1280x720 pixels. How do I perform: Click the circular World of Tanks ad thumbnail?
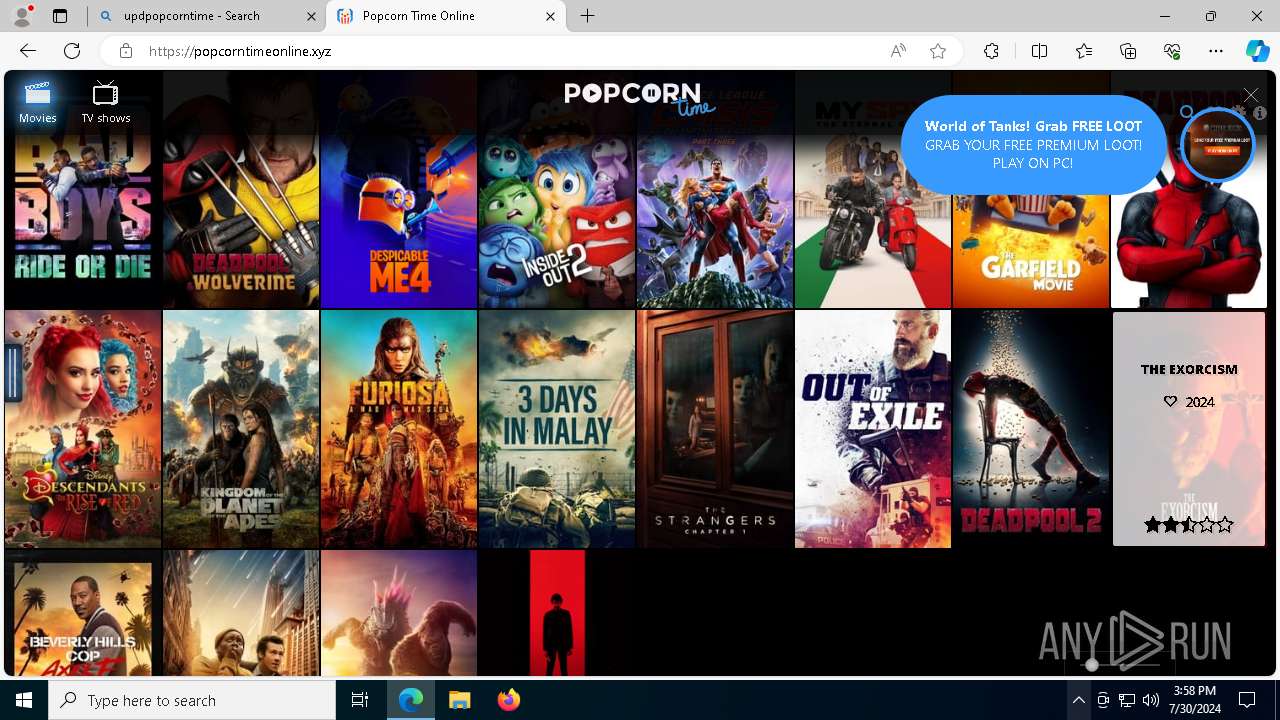coord(1217,145)
